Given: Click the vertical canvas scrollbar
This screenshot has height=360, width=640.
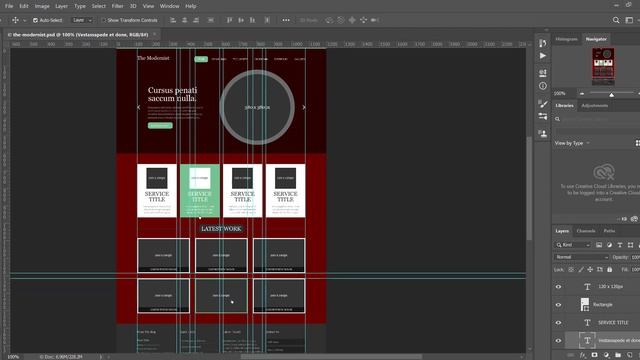Looking at the screenshot, I should click(x=529, y=189).
